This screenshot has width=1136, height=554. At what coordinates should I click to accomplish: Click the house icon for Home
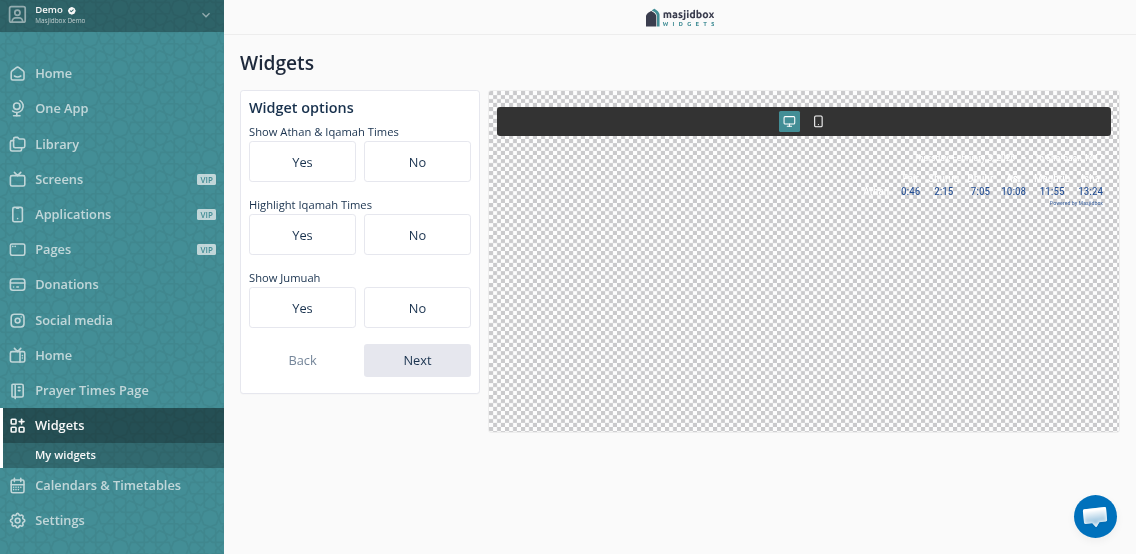[17, 73]
